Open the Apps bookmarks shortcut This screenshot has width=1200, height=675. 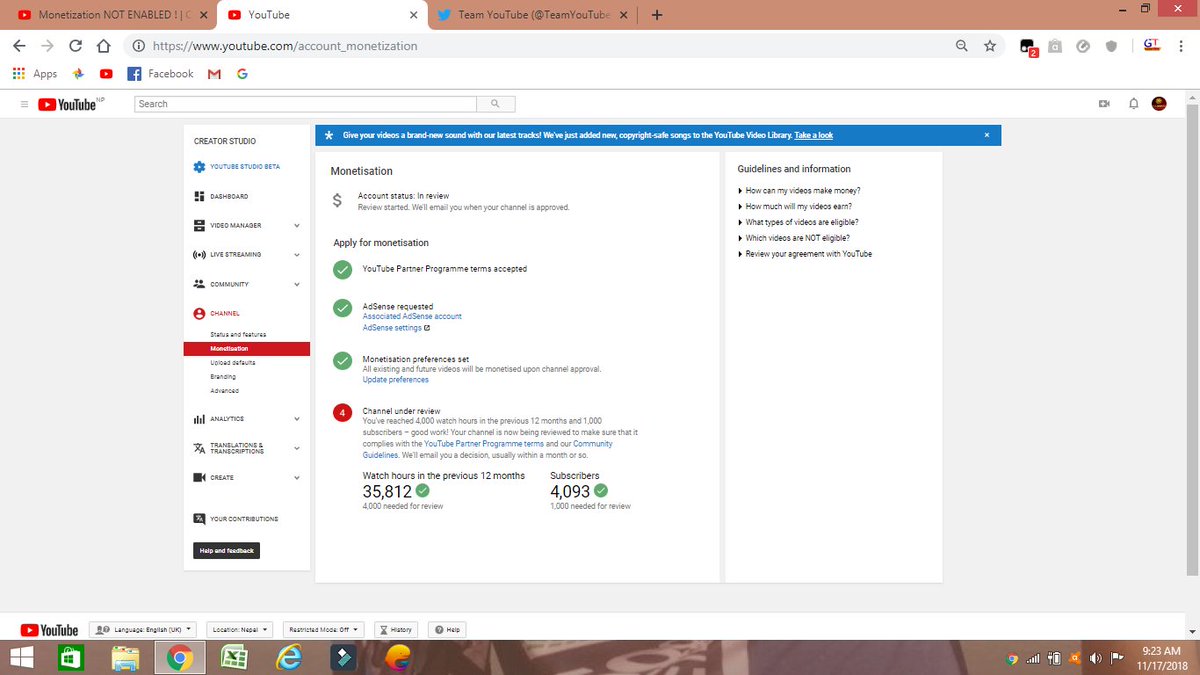(35, 74)
